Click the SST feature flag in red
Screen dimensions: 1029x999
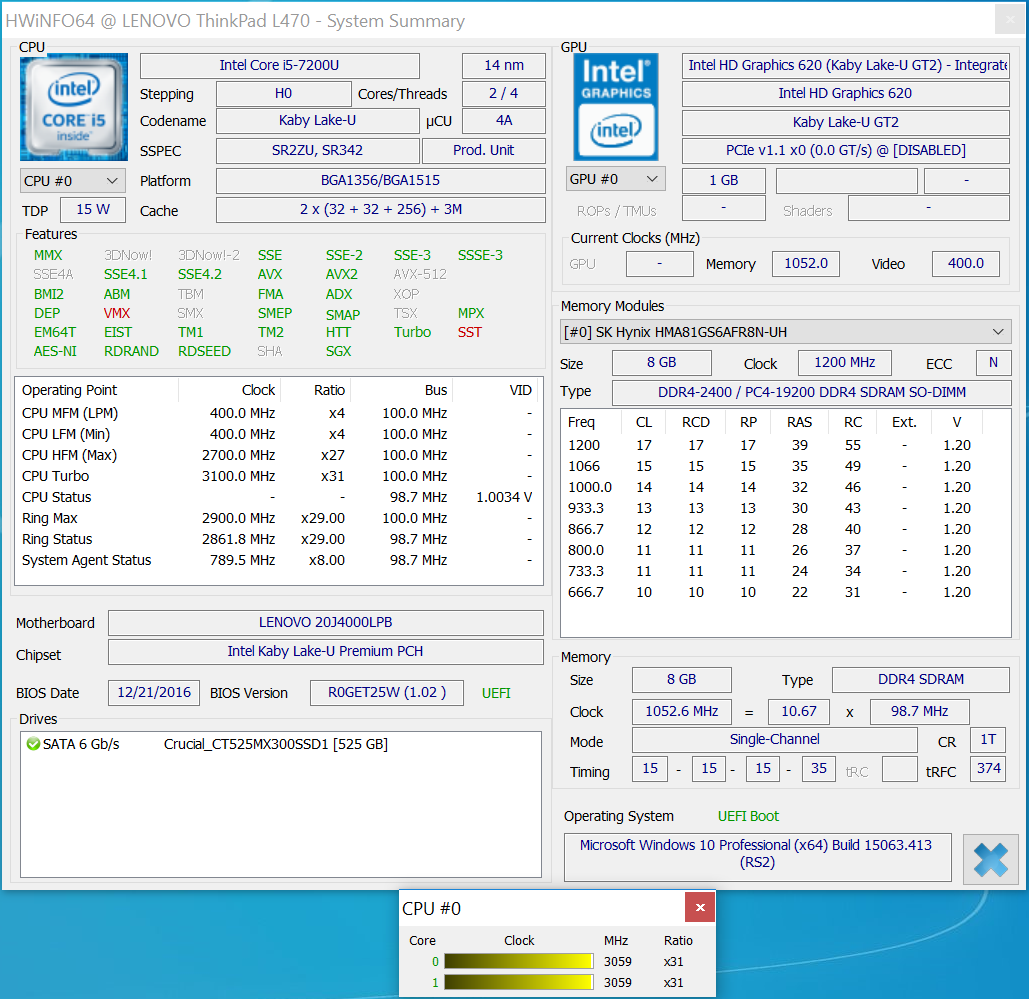click(x=470, y=333)
